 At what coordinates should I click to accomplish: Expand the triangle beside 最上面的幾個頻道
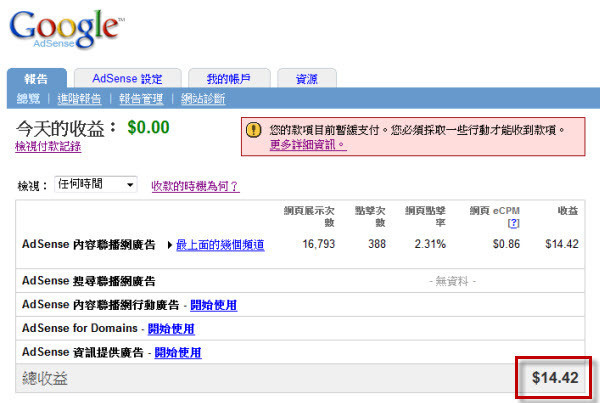point(170,245)
